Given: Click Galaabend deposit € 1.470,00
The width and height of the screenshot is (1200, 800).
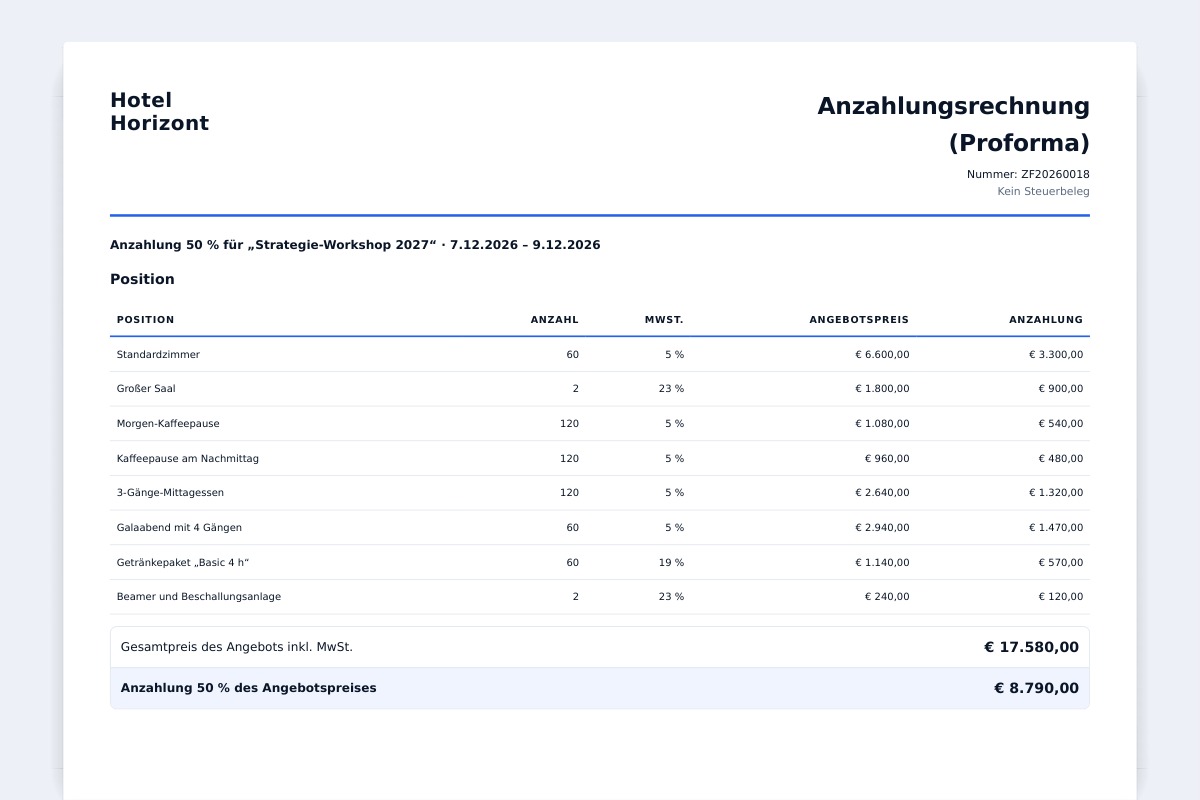Looking at the screenshot, I should (x=1056, y=527).
